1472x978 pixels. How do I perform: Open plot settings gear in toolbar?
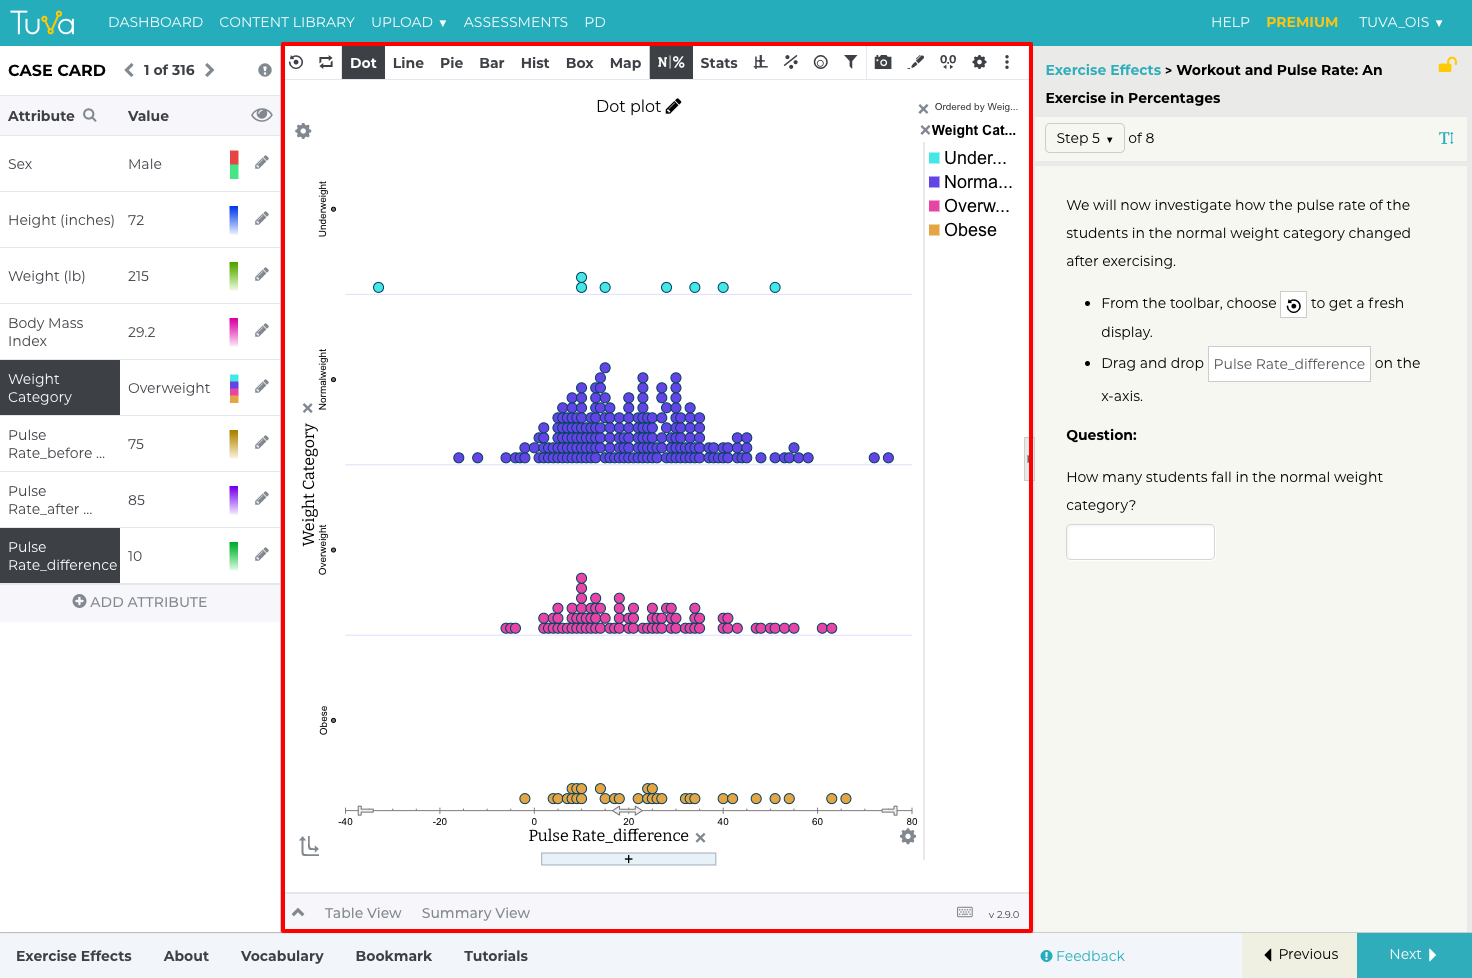[x=980, y=62]
